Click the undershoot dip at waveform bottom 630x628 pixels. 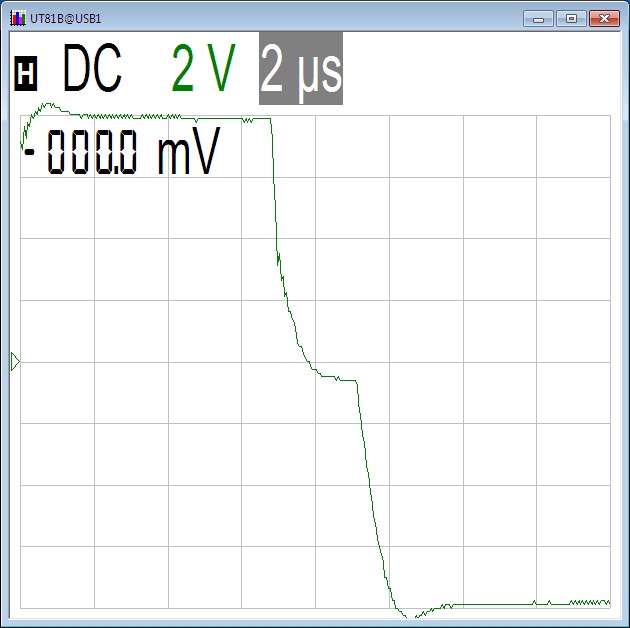(405, 613)
